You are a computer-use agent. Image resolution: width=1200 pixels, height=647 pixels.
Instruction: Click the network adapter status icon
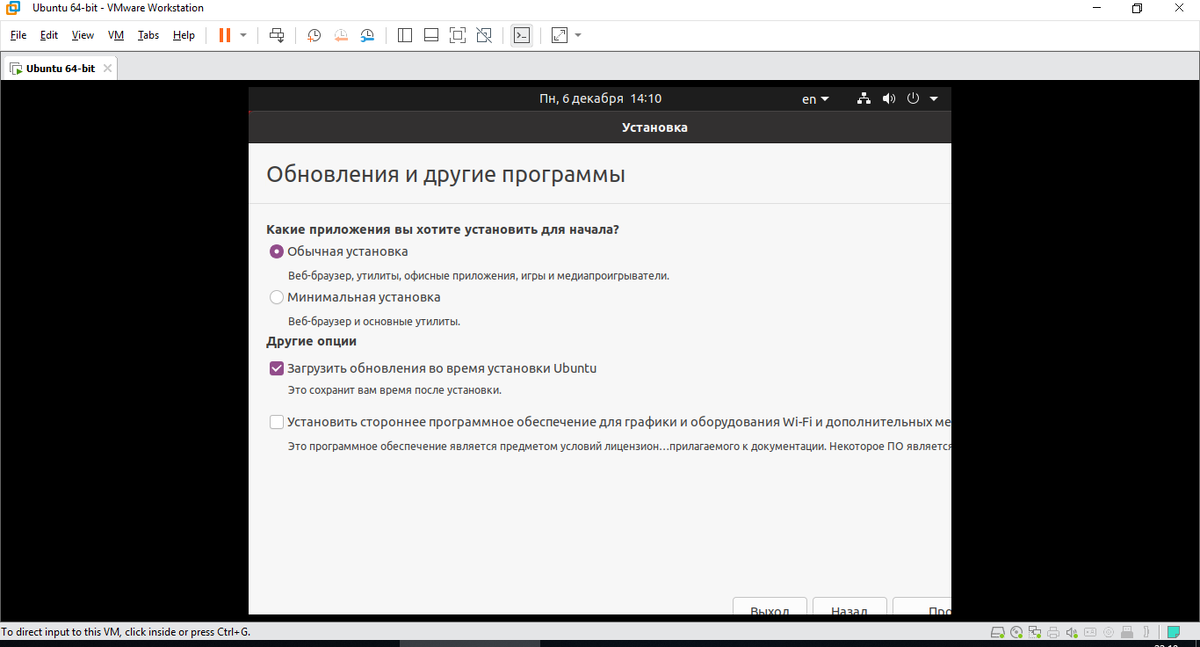[x=1034, y=632]
